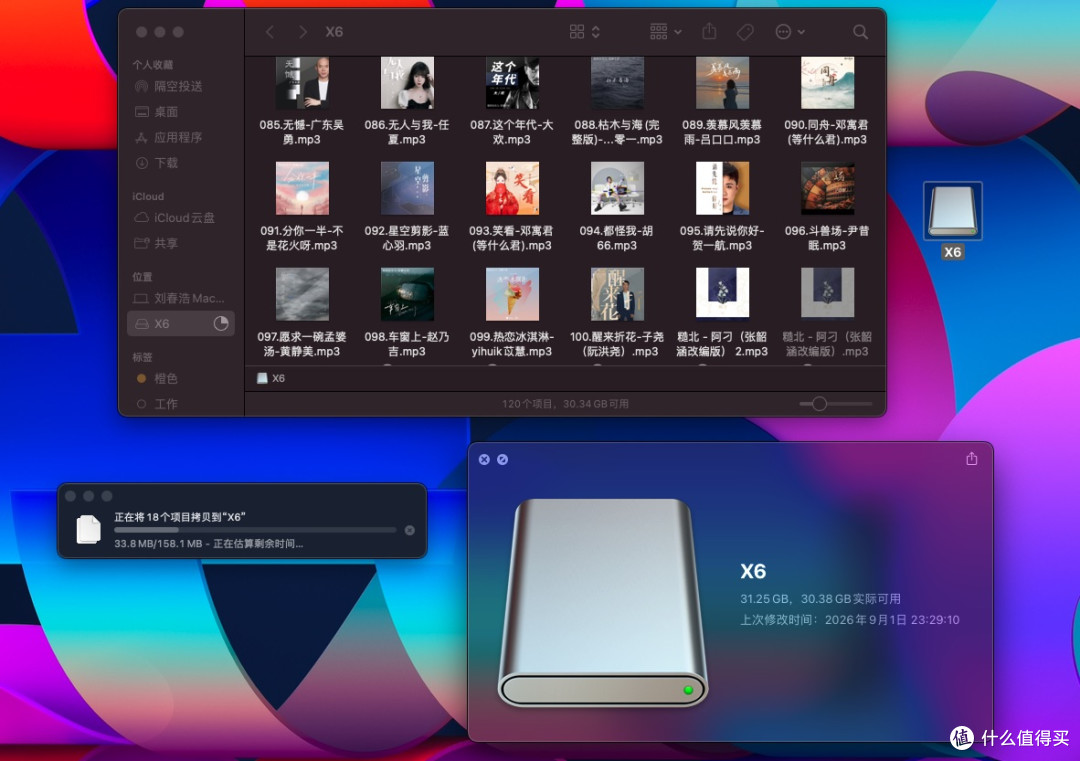Viewport: 1080px width, 761px height.
Task: Select 092.星空剪影-蓝心羽.mp3 file
Action: tap(407, 207)
